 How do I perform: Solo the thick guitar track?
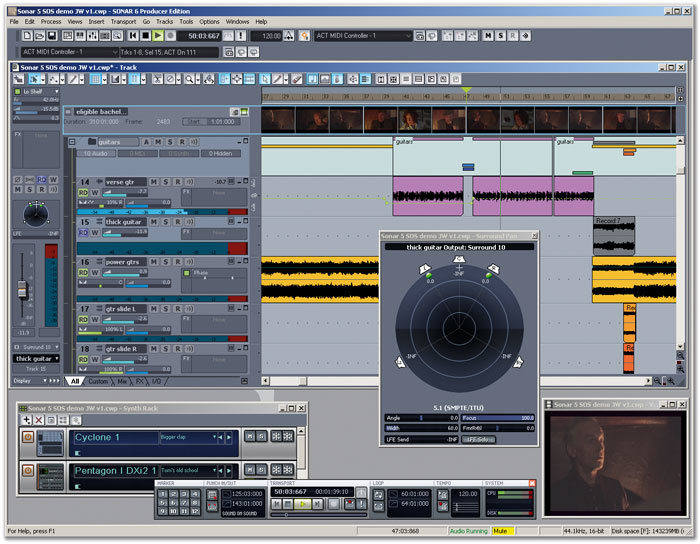(166, 222)
